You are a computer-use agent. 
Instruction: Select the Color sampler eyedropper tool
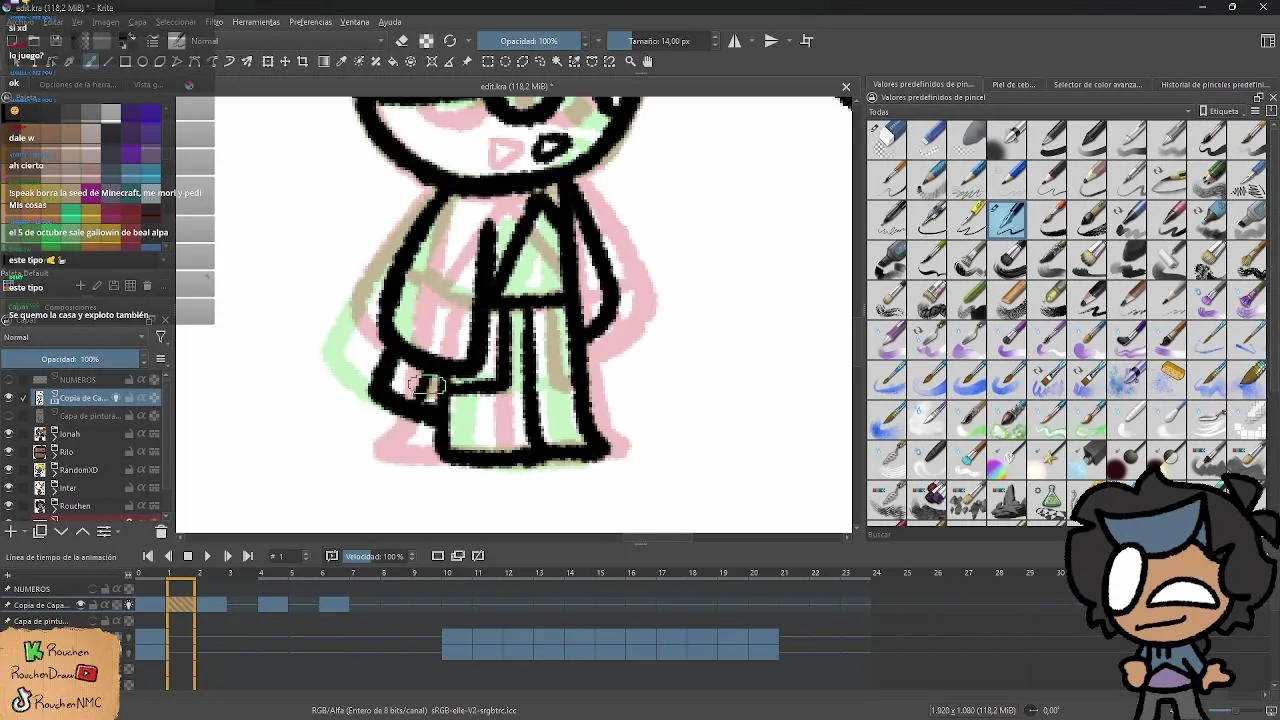pos(341,61)
